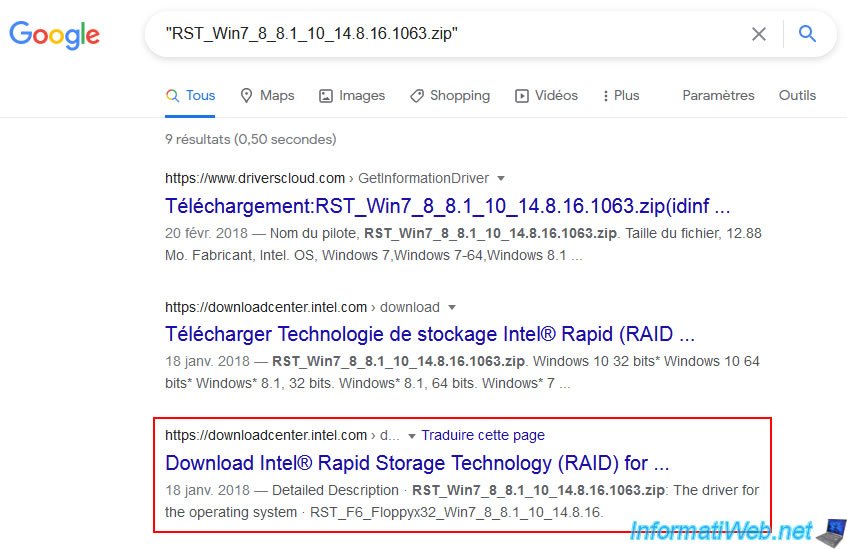Go to the Vidéos tab
The width and height of the screenshot is (847, 549).
(547, 96)
